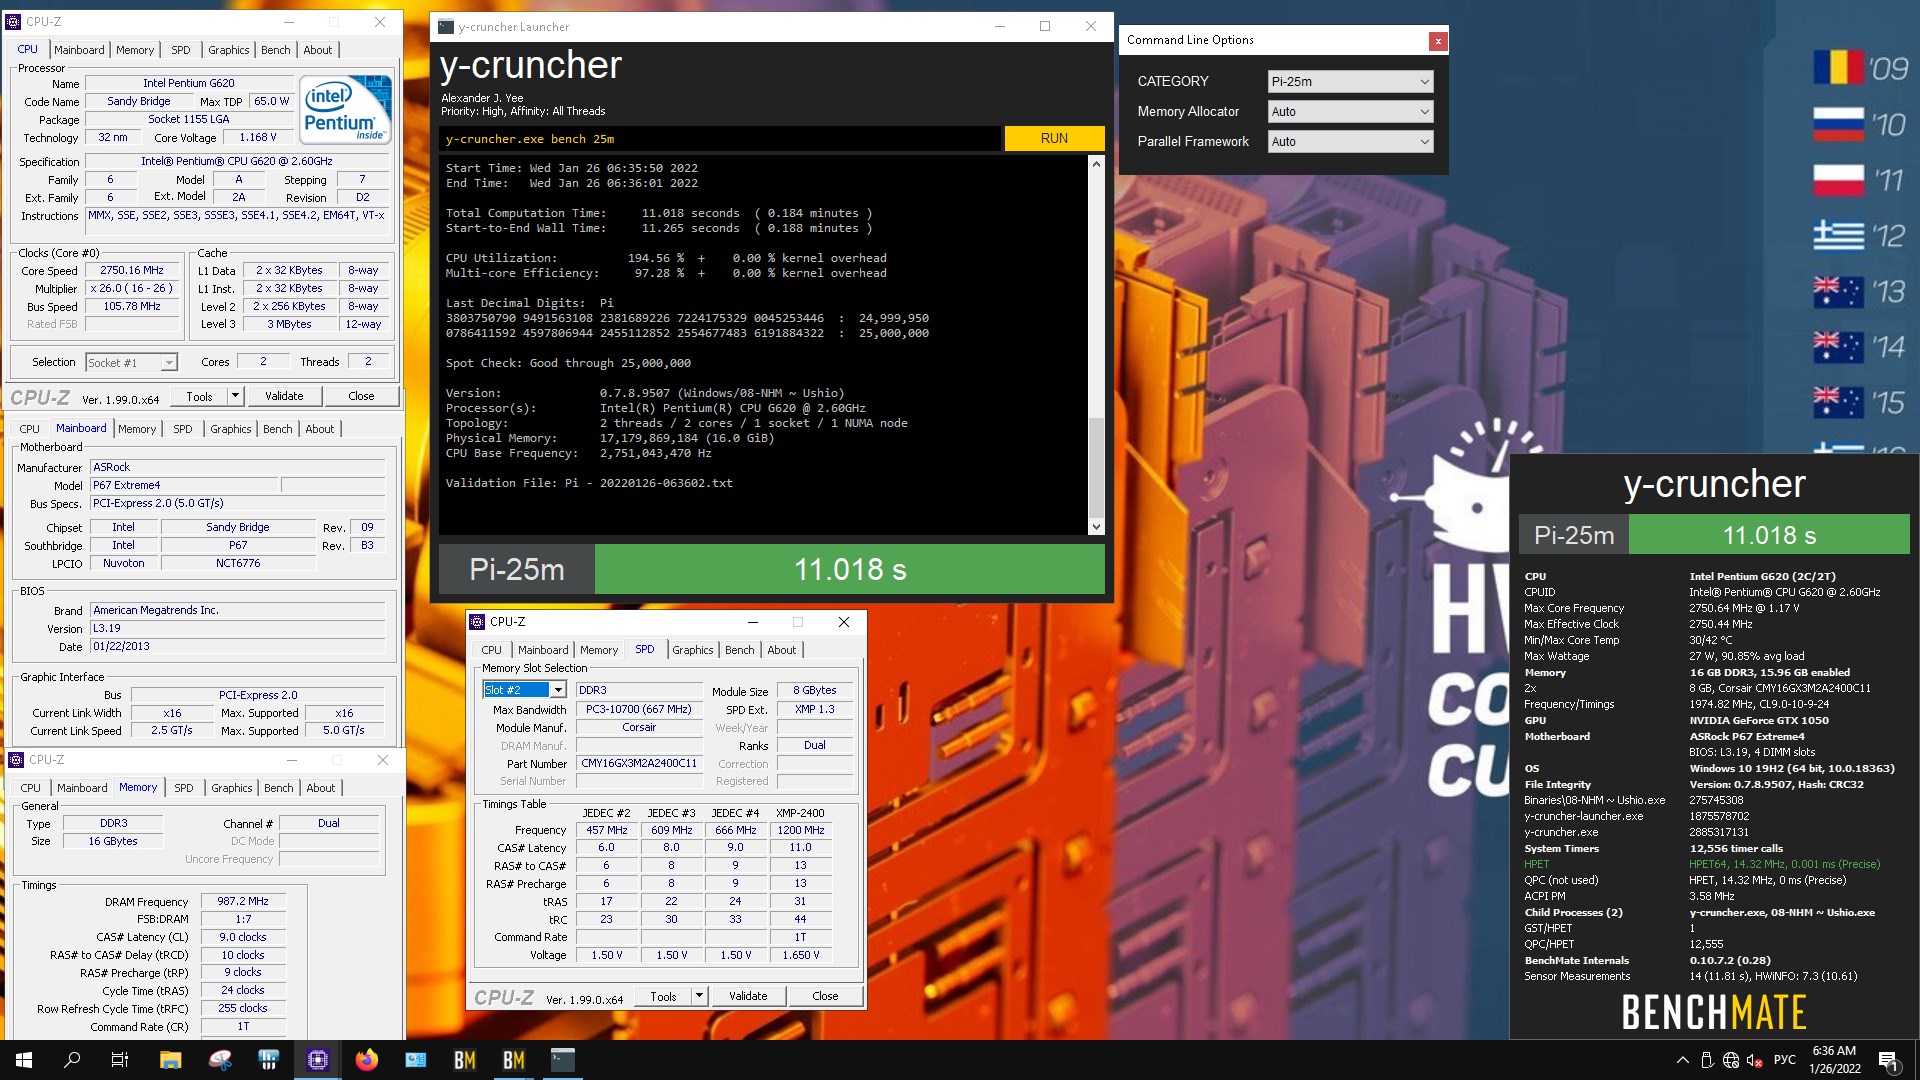Select SPD tab in CPU-Z Mainboard window
The width and height of the screenshot is (1920, 1080).
coord(182,429)
